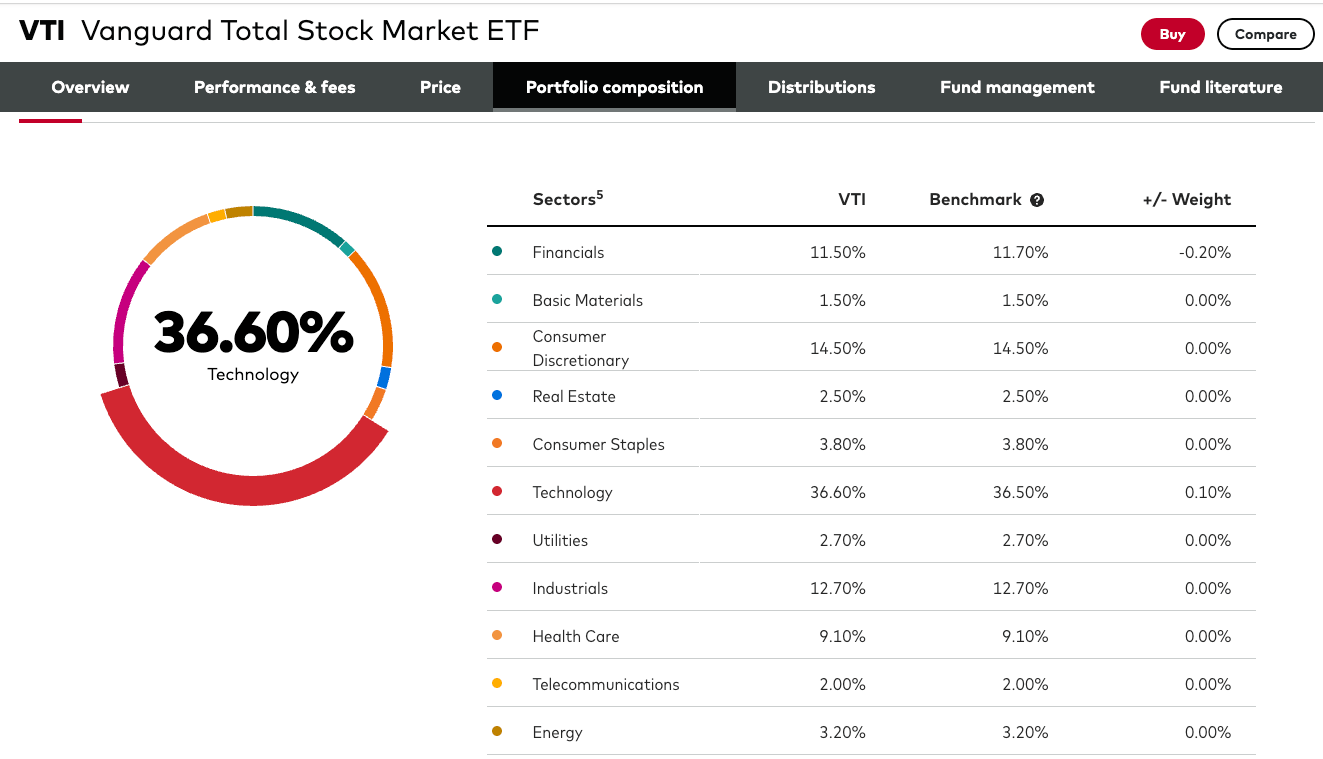Click the Utilities dark maroon legend dot
The image size is (1323, 759).
(x=497, y=540)
